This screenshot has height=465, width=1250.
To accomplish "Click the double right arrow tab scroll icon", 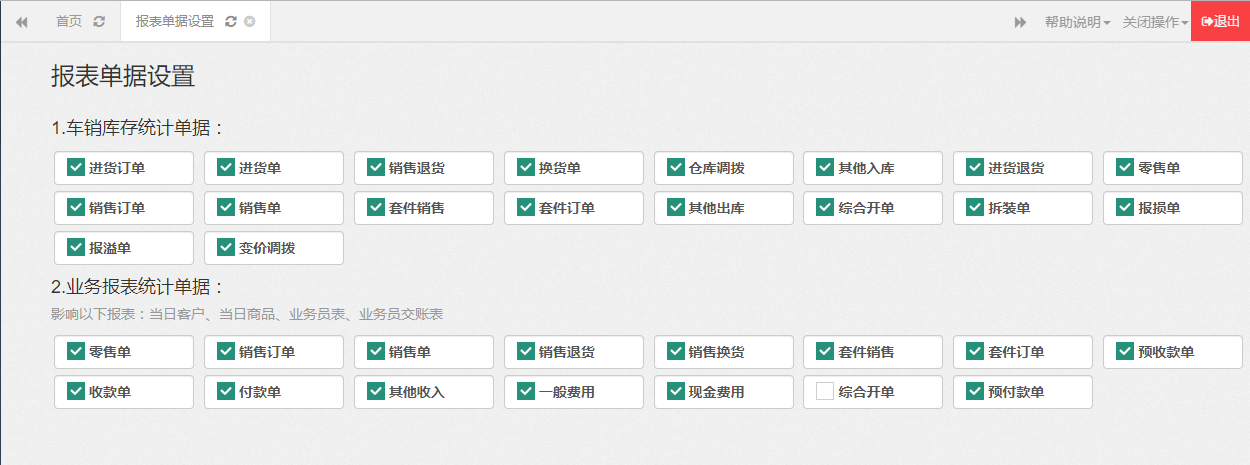I will 1020,22.
